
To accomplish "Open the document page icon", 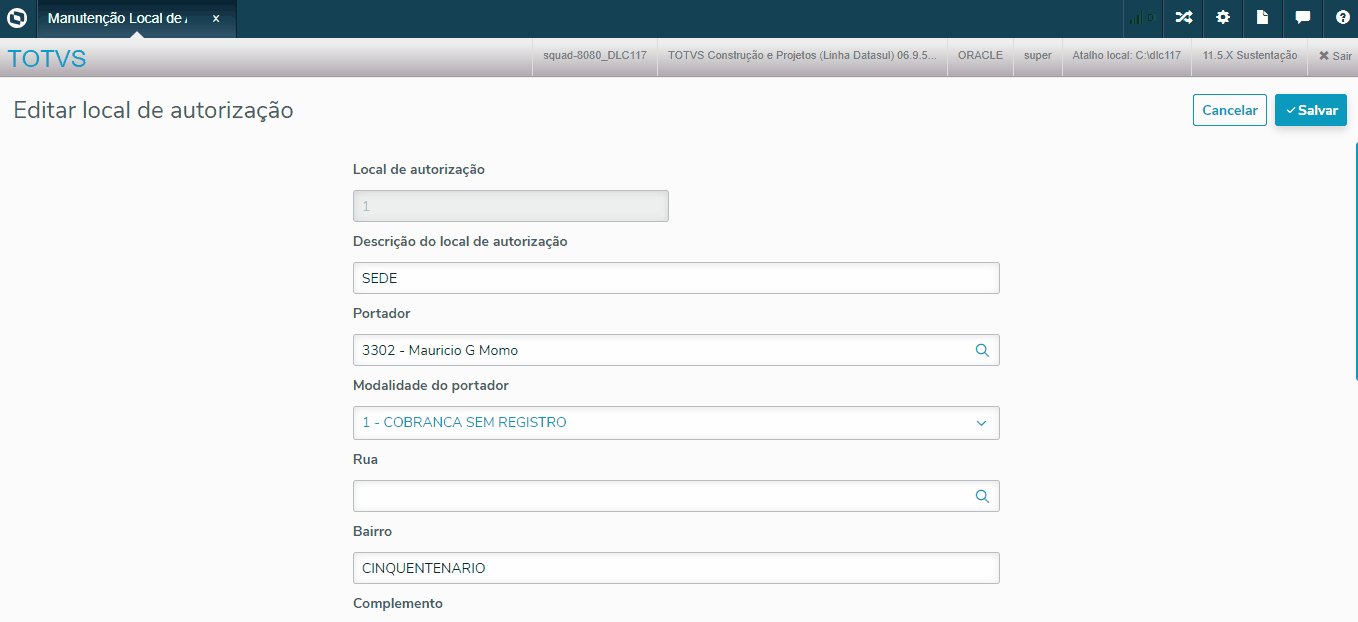I will tap(1263, 18).
